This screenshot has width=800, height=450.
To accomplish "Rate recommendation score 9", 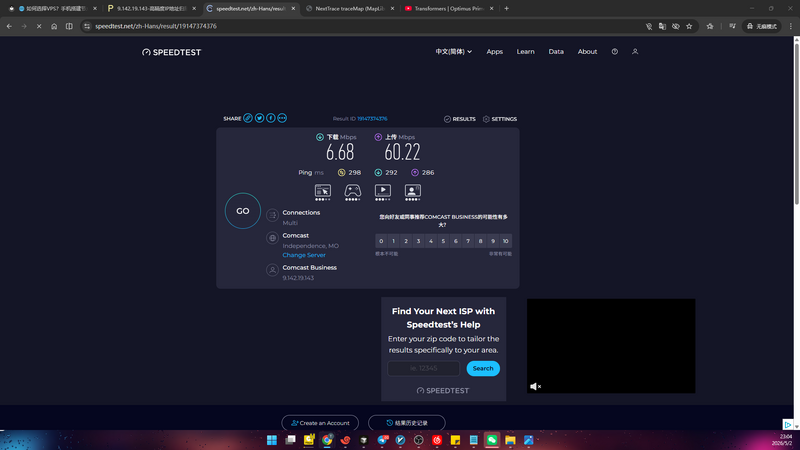I will 493,241.
